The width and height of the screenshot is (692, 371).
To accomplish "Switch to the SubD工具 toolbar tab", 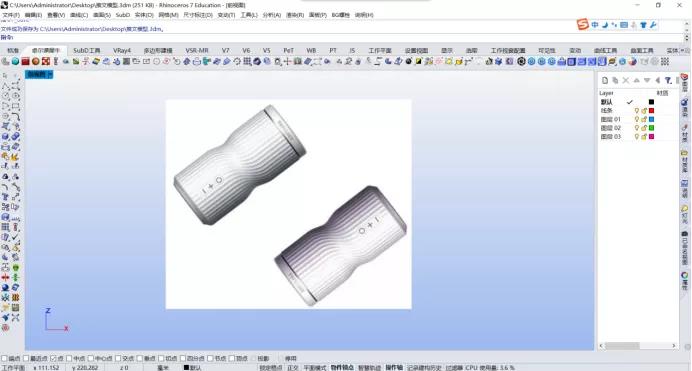I will [x=86, y=50].
